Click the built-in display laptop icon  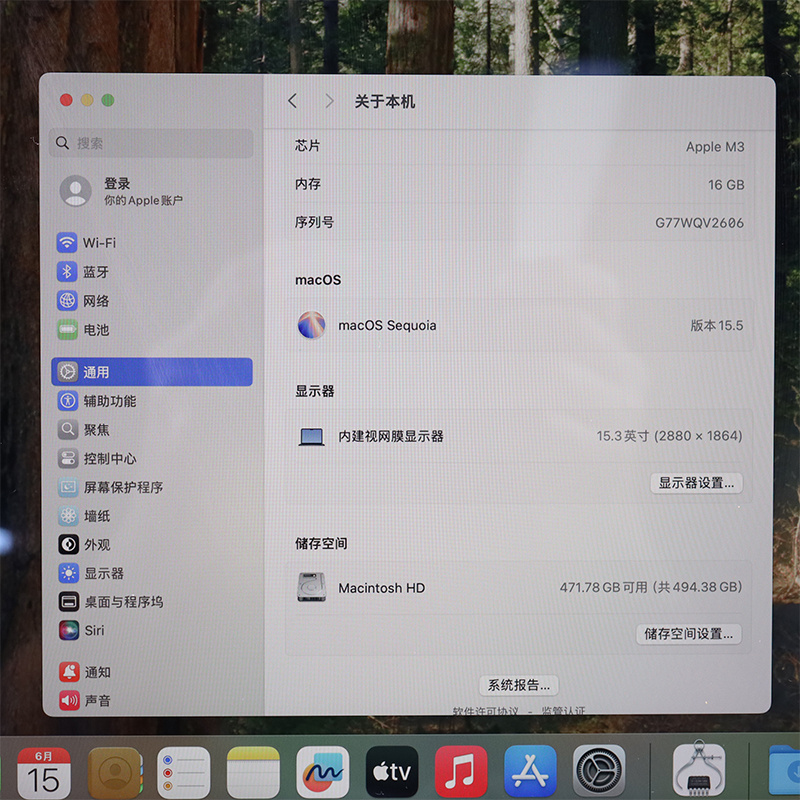point(311,437)
